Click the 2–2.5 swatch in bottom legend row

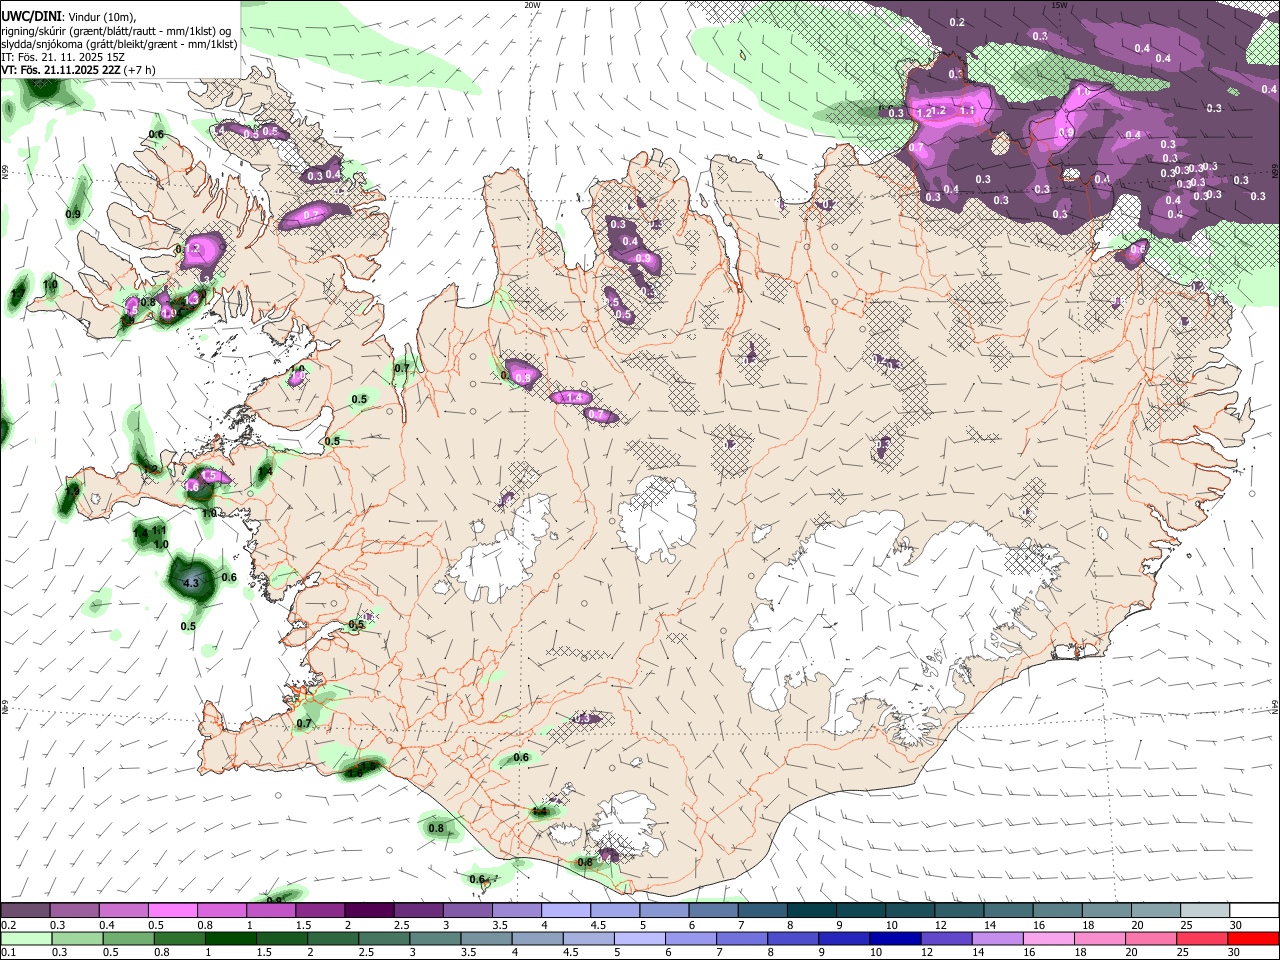click(334, 939)
